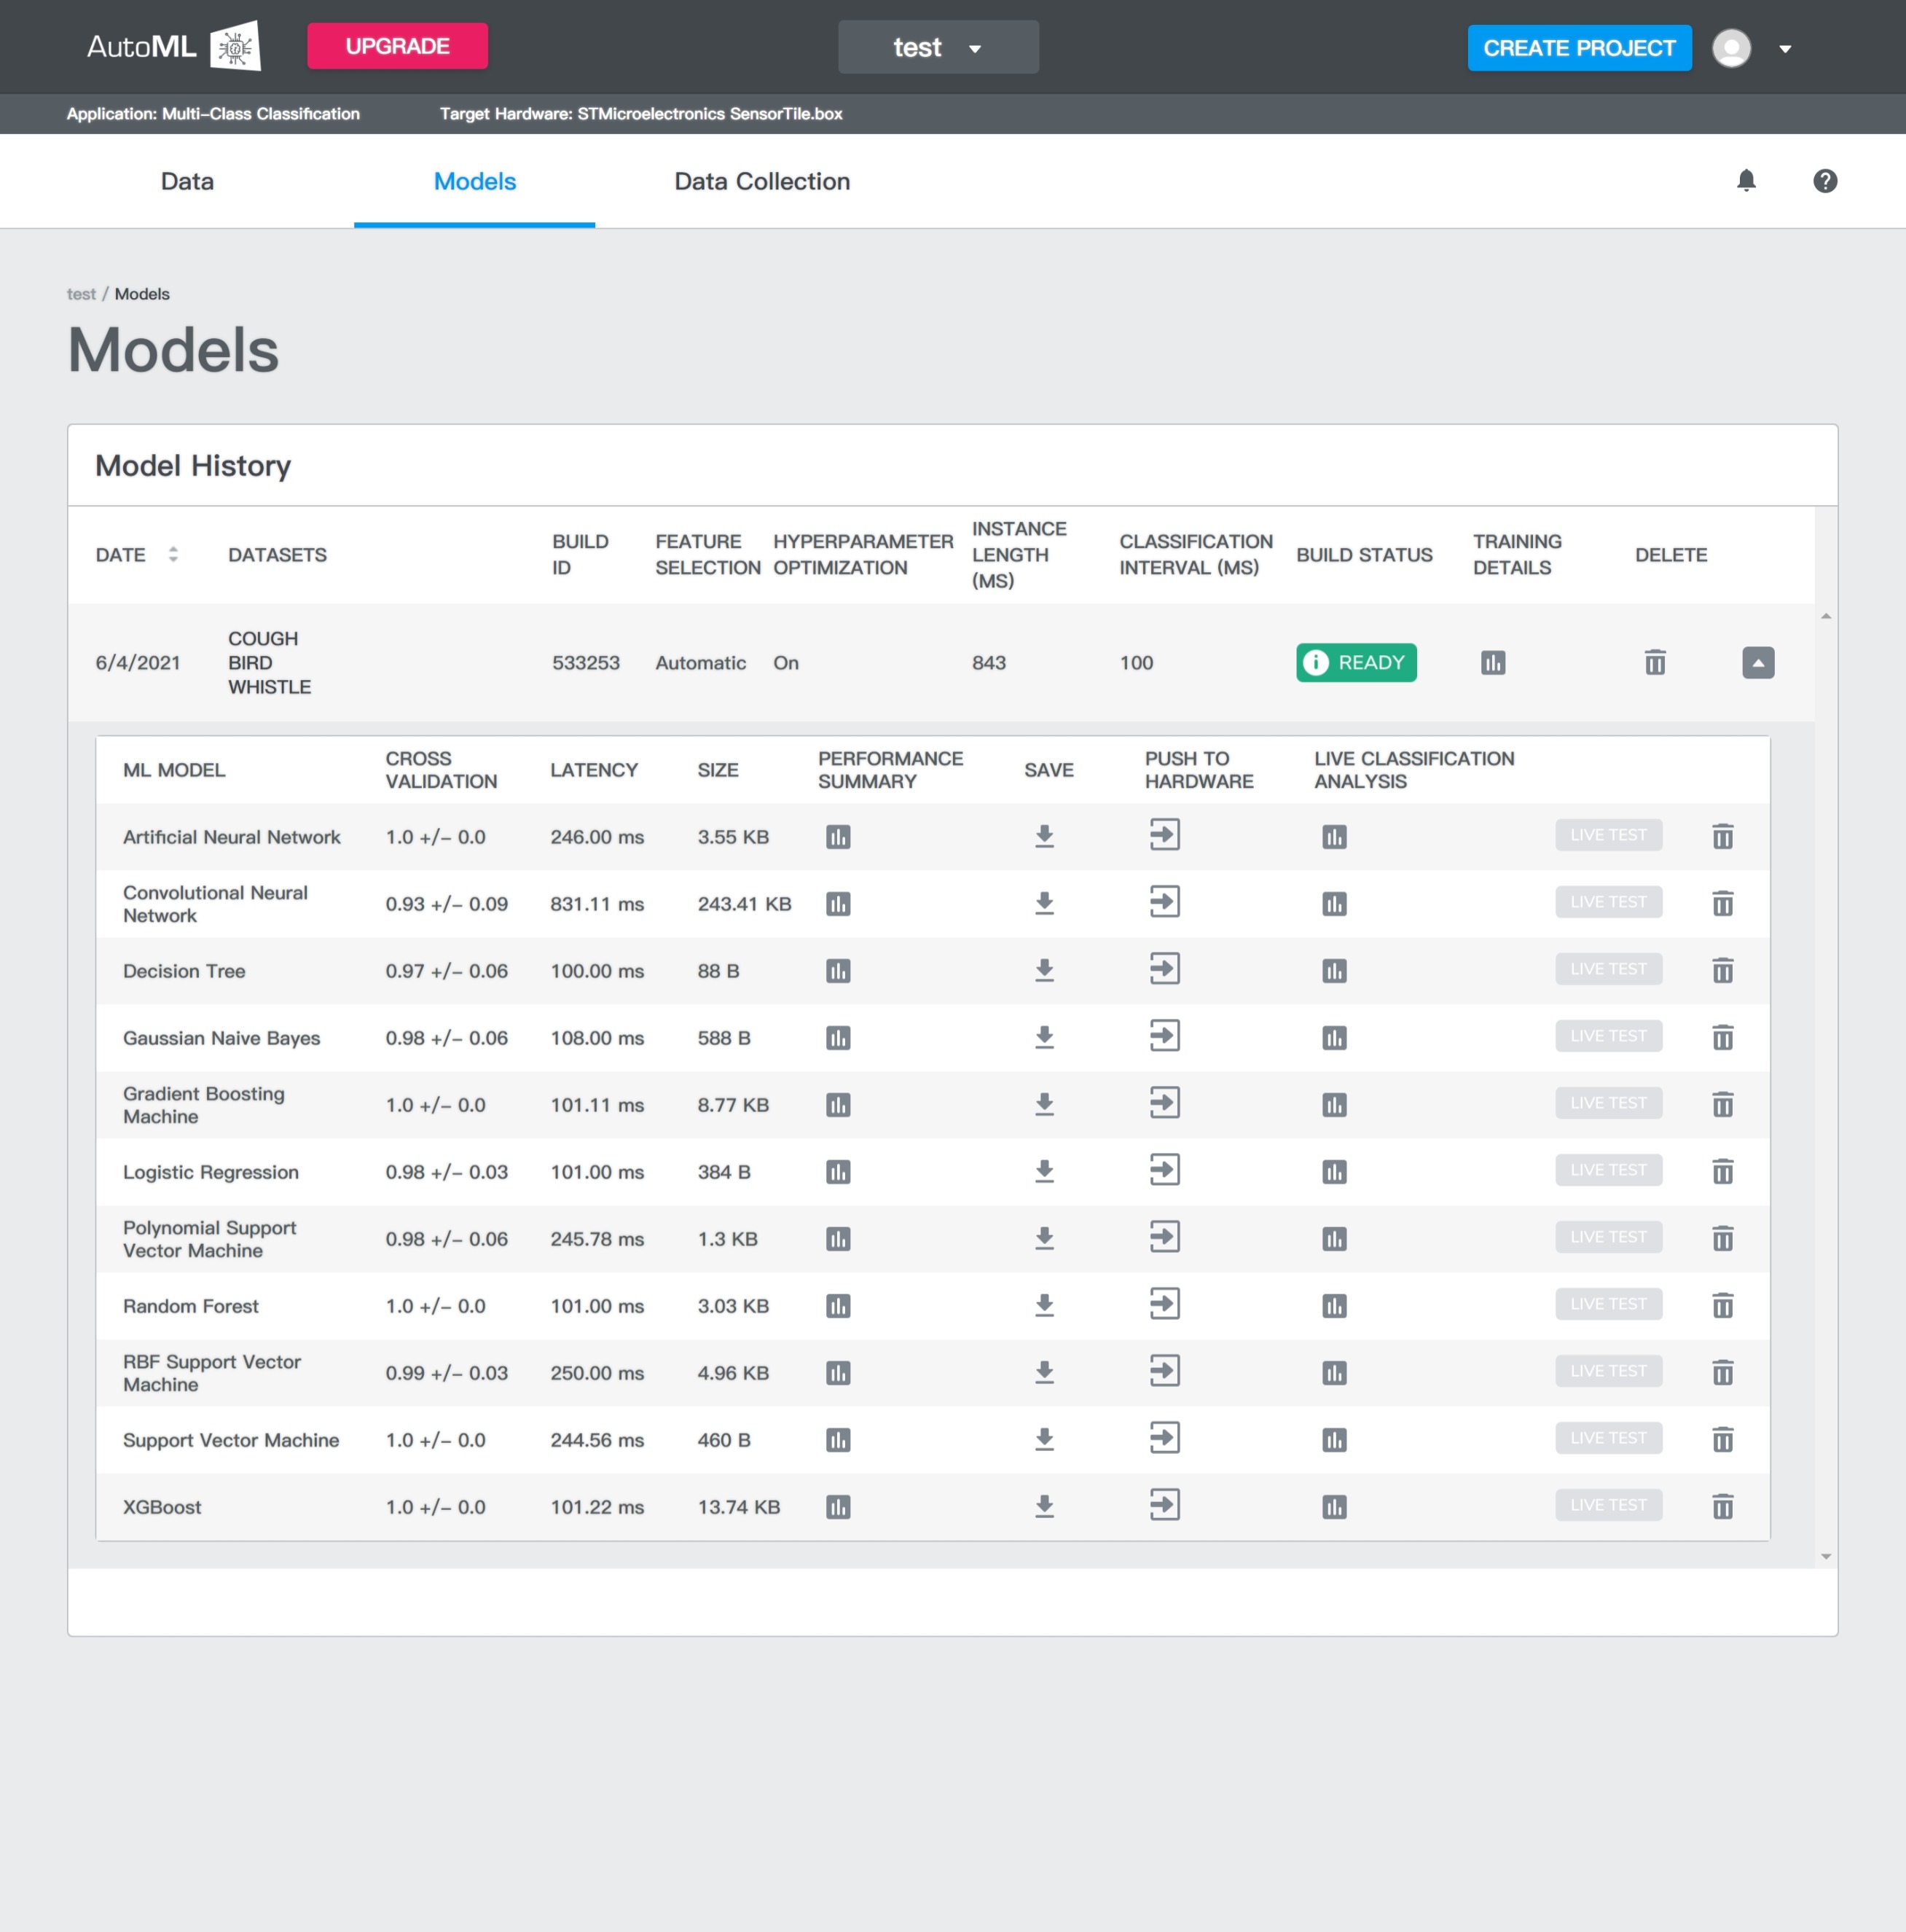Open performance summary for Logistic Regression

coord(838,1172)
